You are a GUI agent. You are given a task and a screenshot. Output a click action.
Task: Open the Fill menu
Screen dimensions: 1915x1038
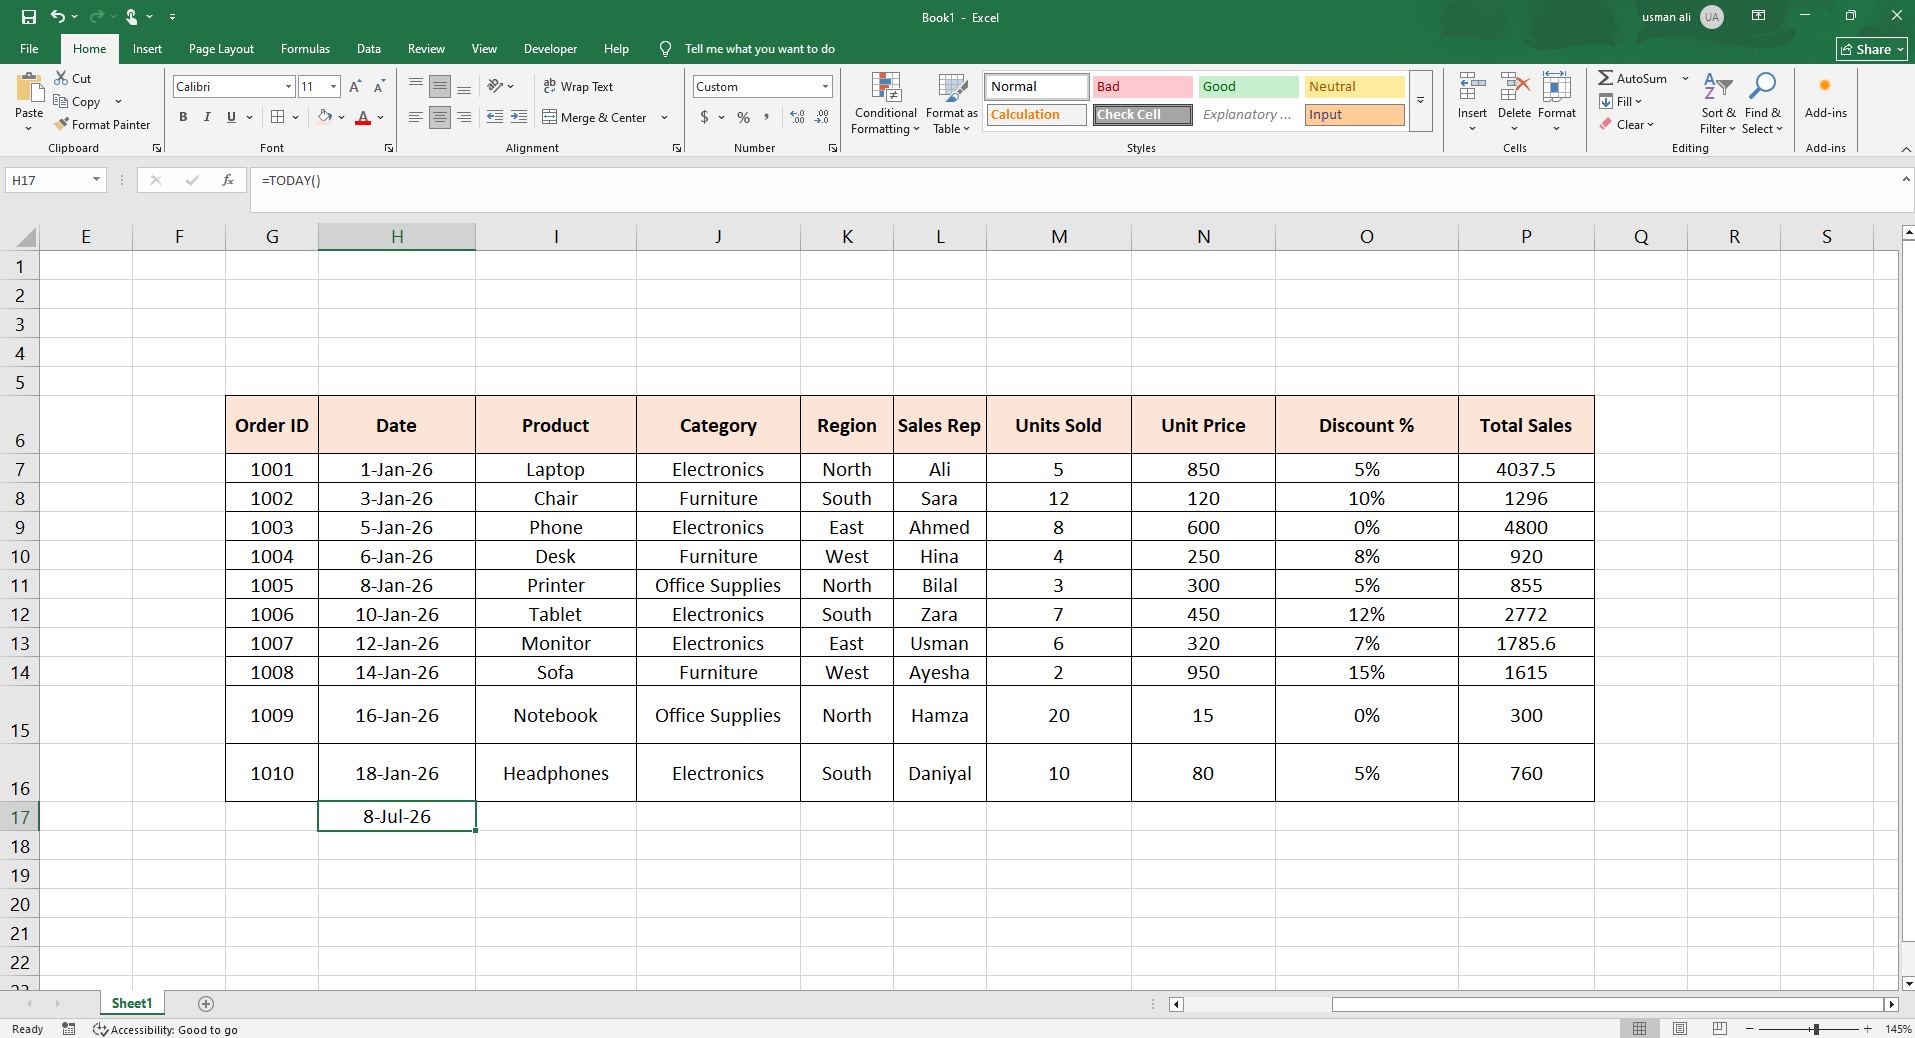click(x=1621, y=101)
